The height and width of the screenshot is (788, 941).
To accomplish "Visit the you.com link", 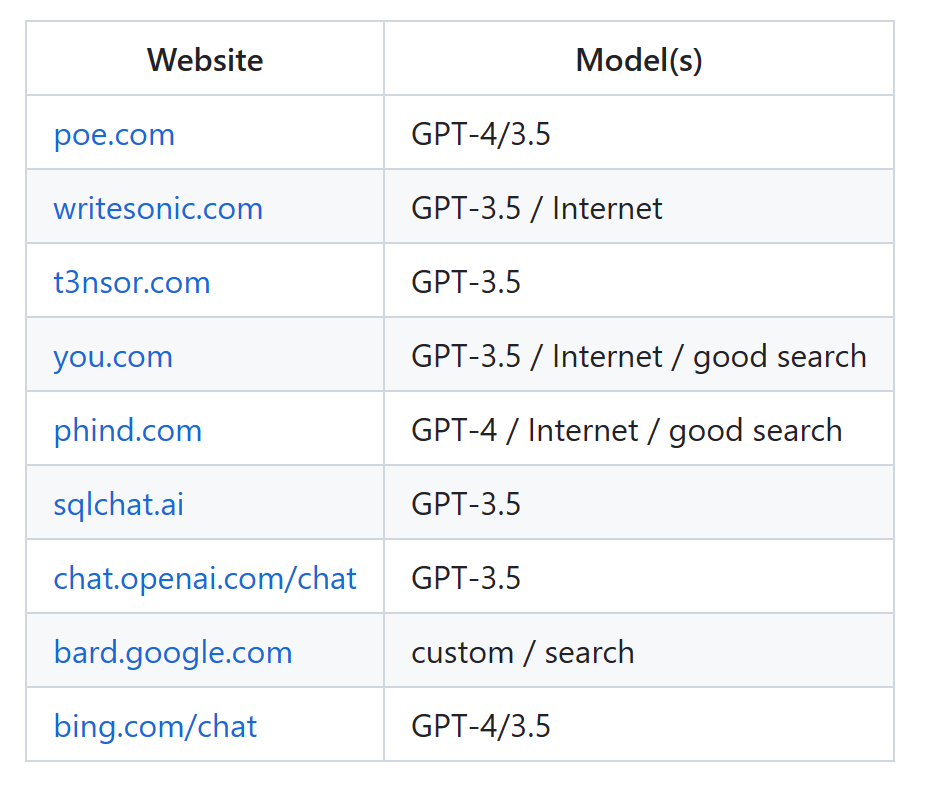I will (113, 358).
